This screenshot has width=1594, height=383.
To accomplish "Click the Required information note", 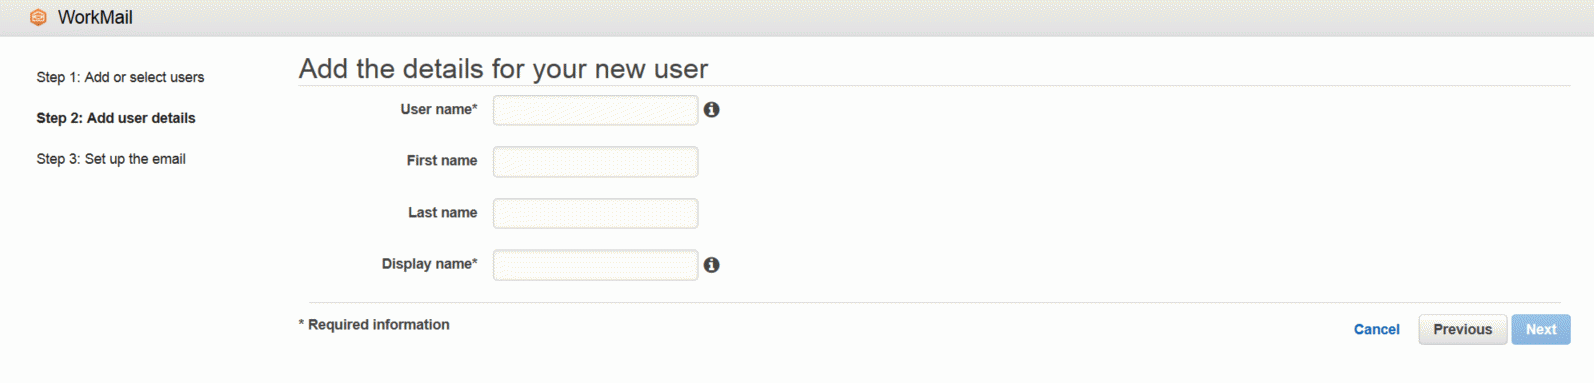I will point(374,324).
